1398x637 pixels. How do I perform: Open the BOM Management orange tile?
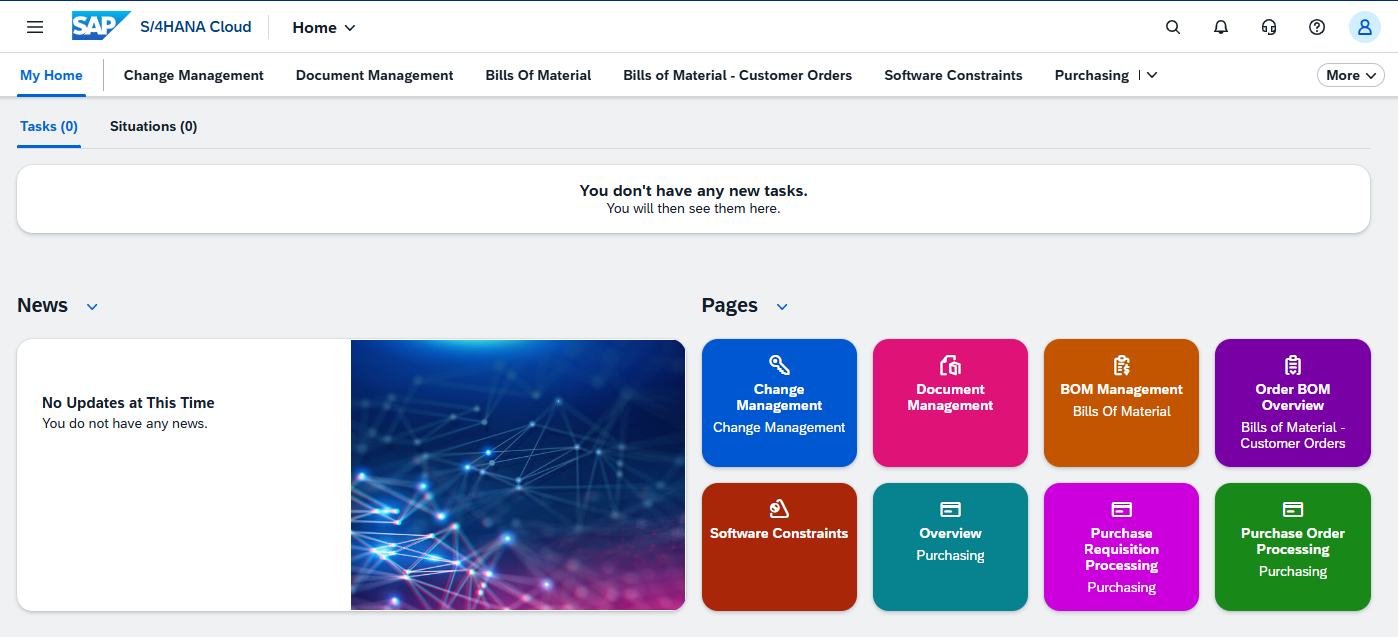tap(1121, 403)
